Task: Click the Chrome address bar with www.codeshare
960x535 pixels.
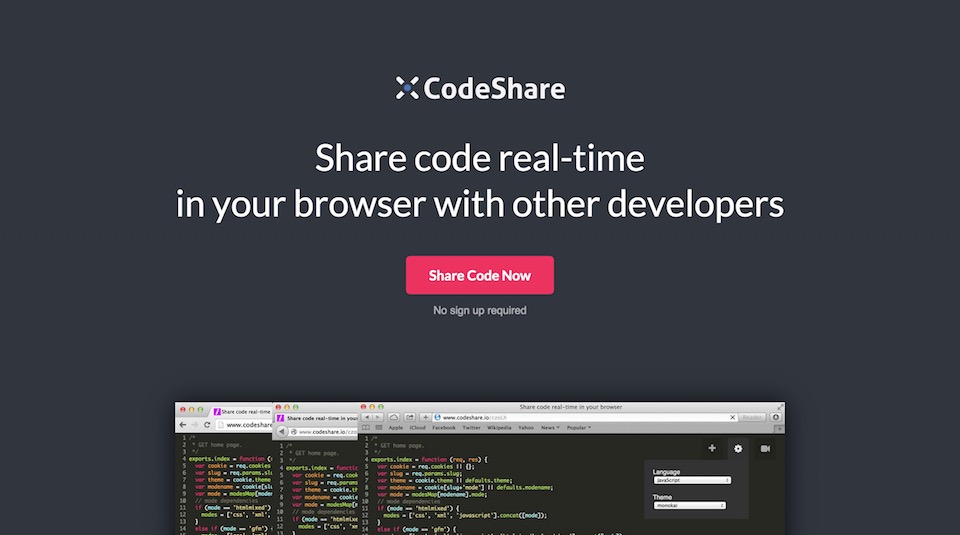Action: [244, 425]
